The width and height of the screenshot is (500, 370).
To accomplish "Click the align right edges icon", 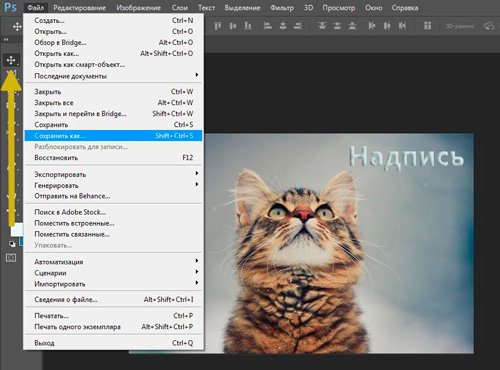I will click(x=298, y=26).
